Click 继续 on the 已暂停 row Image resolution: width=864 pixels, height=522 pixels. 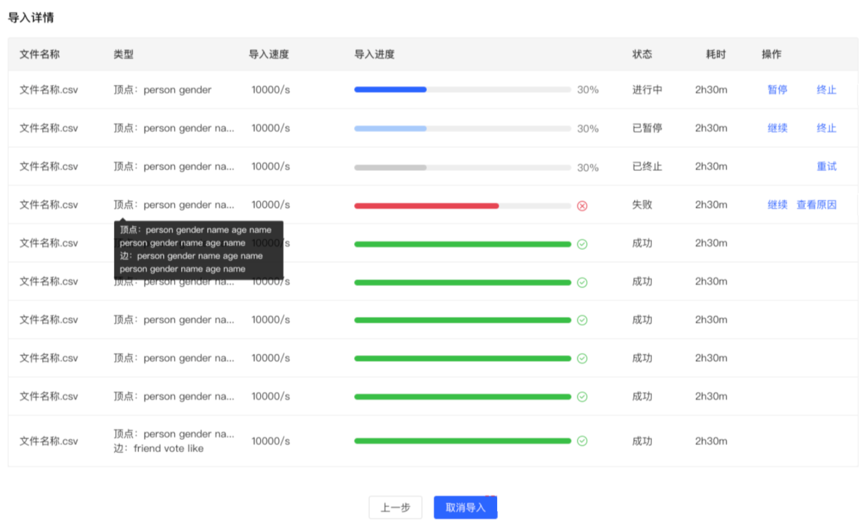pos(777,128)
